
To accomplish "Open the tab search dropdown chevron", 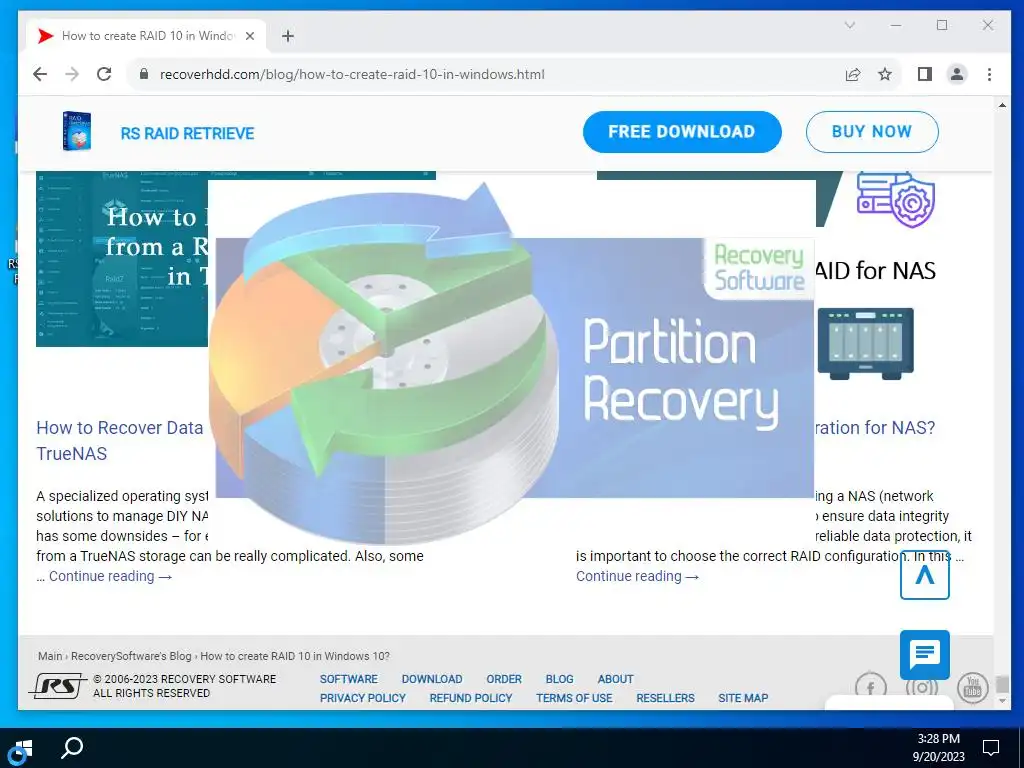I will [850, 25].
